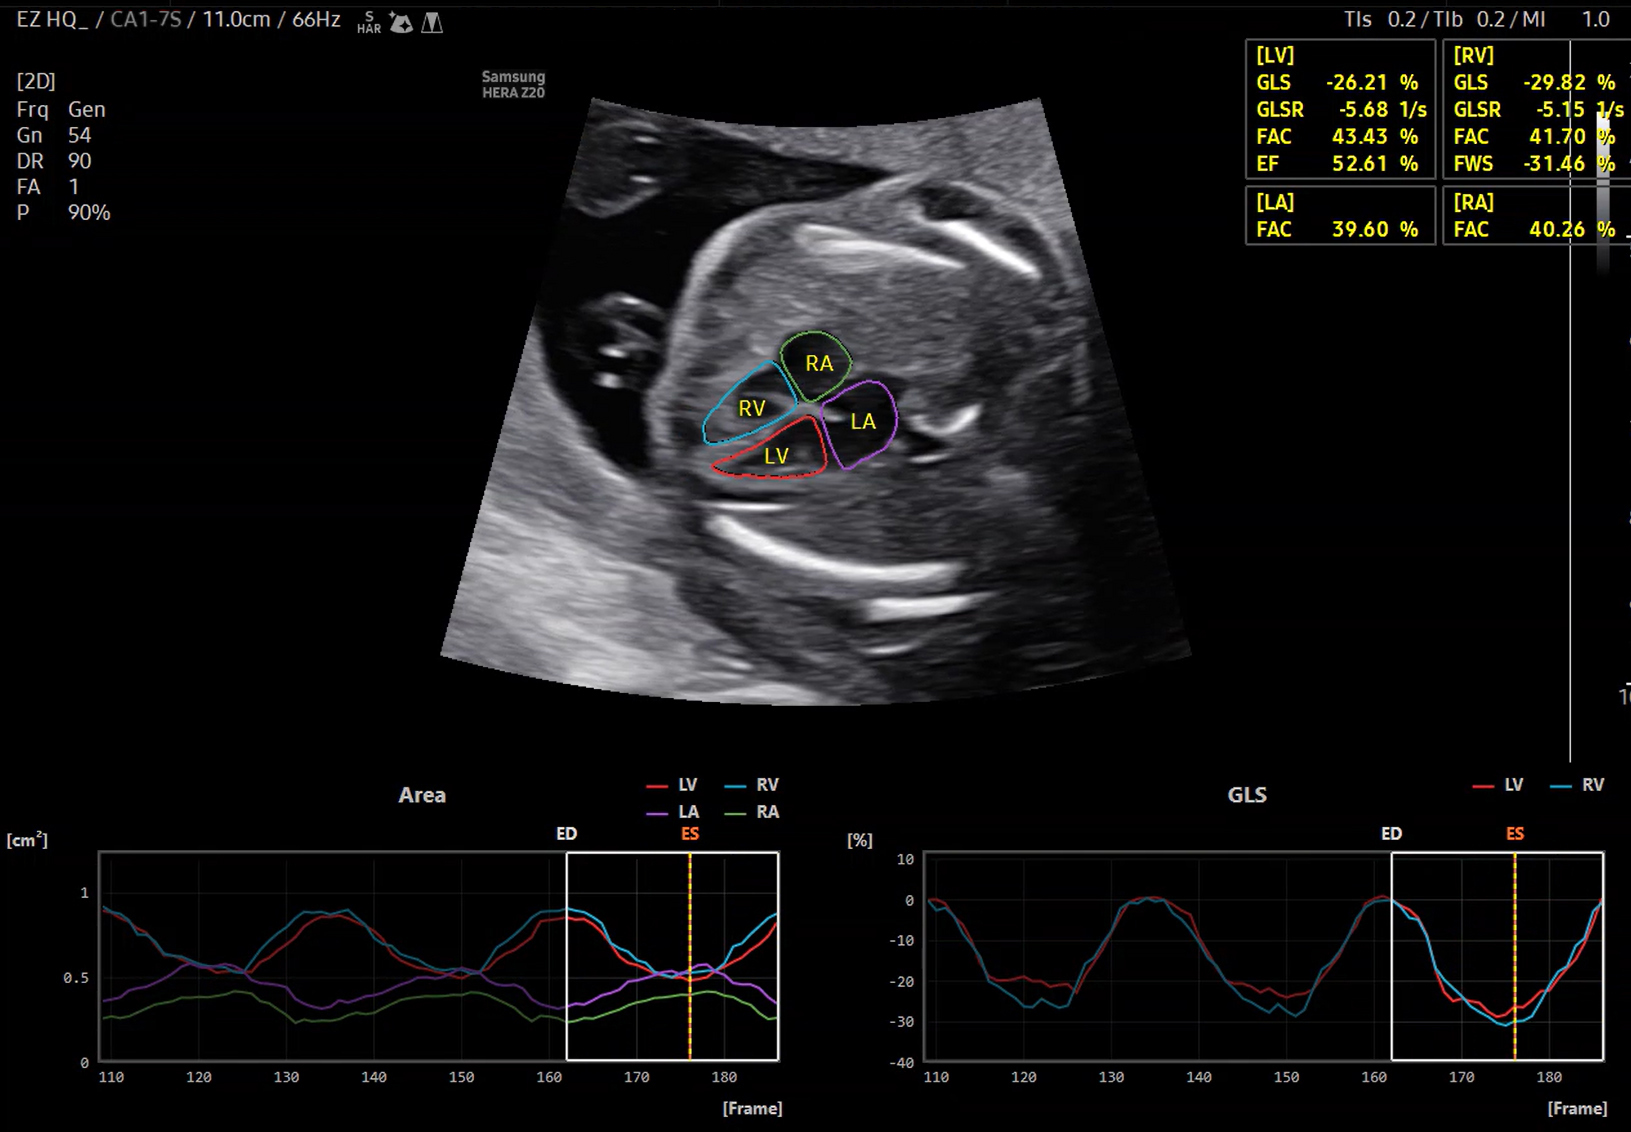
Task: Click the P 90% power parameter
Action: pos(63,212)
